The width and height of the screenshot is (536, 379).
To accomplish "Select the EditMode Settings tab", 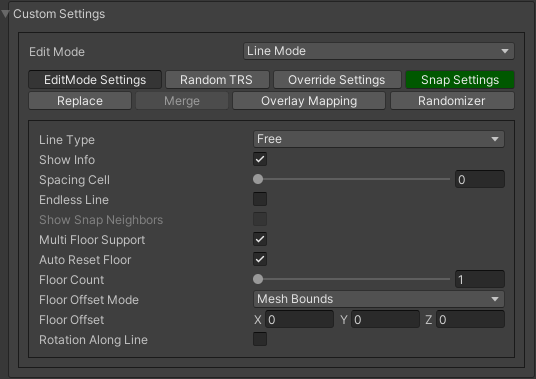I will tap(95, 80).
